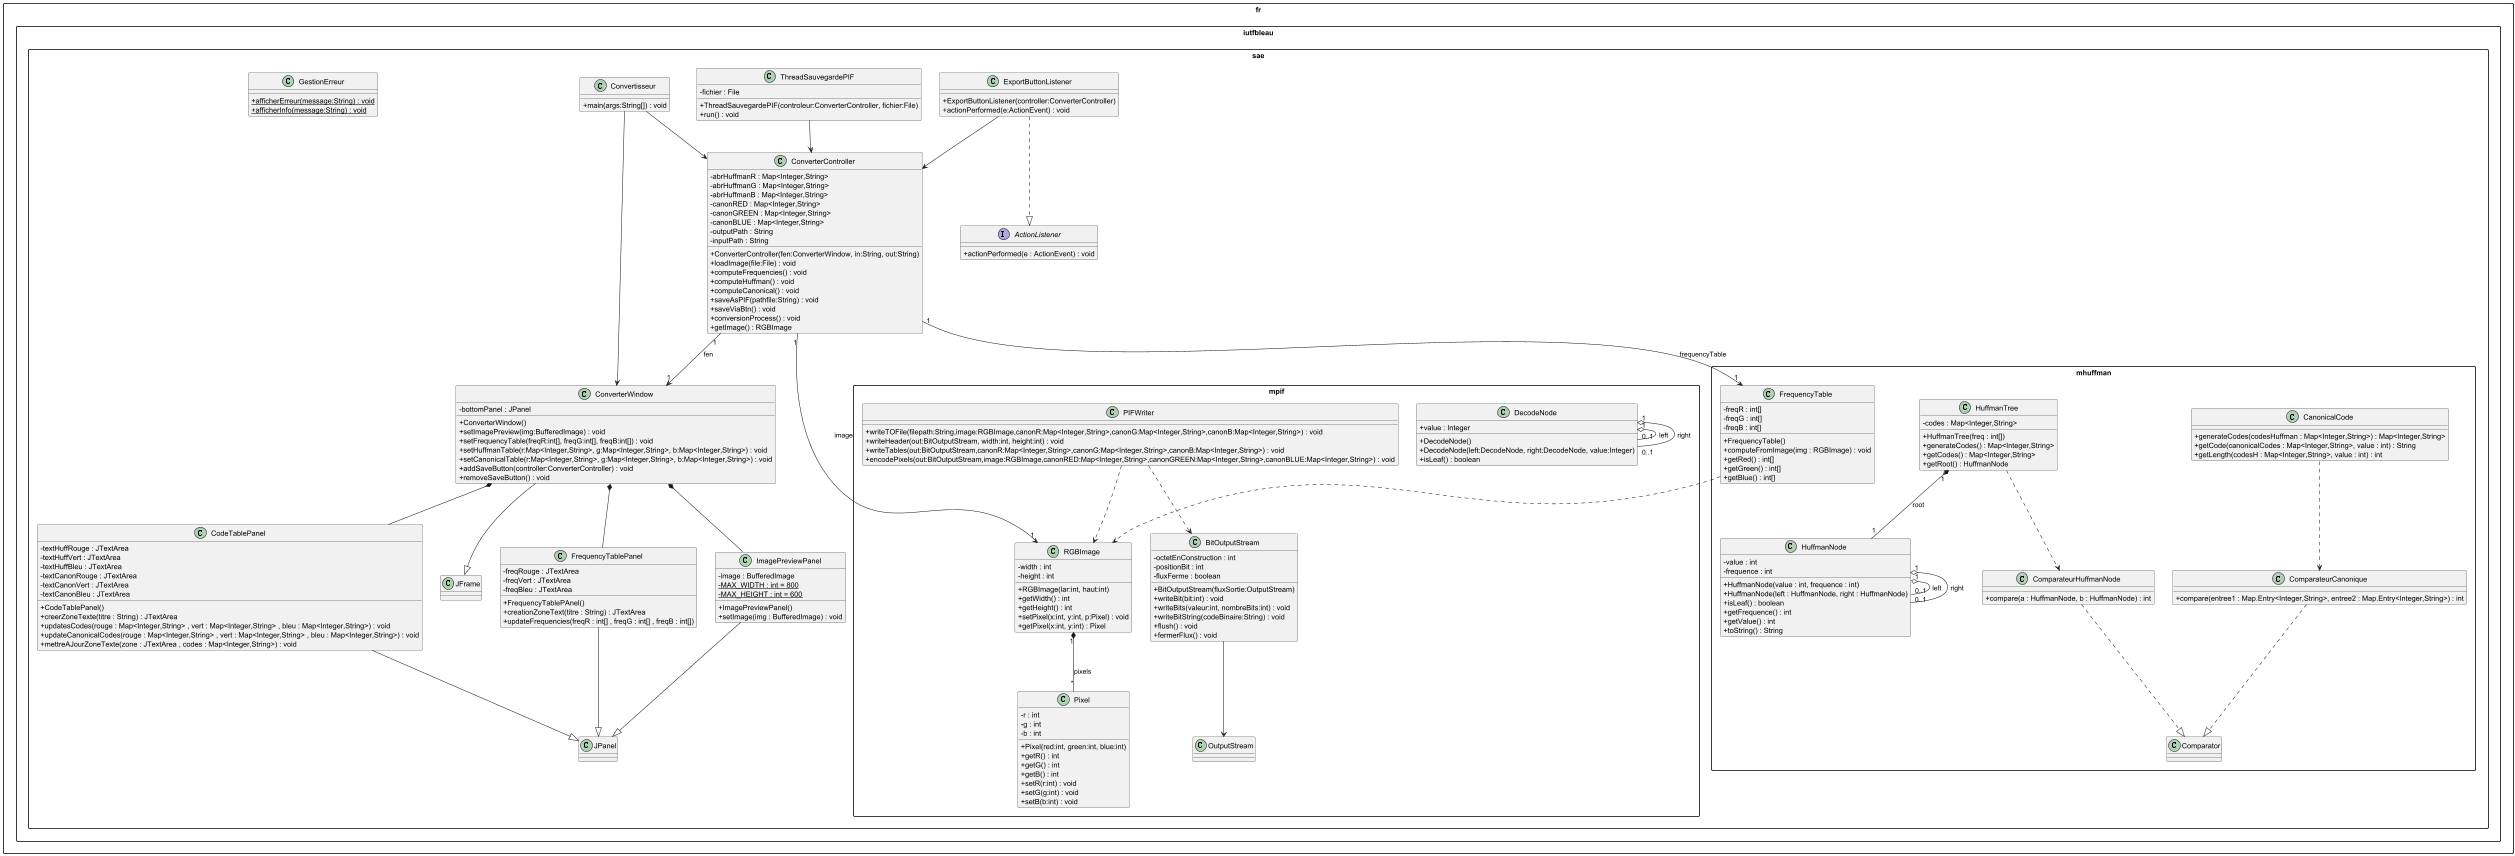Select the frequencyTable association label
The image size is (2515, 856).
pyautogui.click(x=1702, y=354)
